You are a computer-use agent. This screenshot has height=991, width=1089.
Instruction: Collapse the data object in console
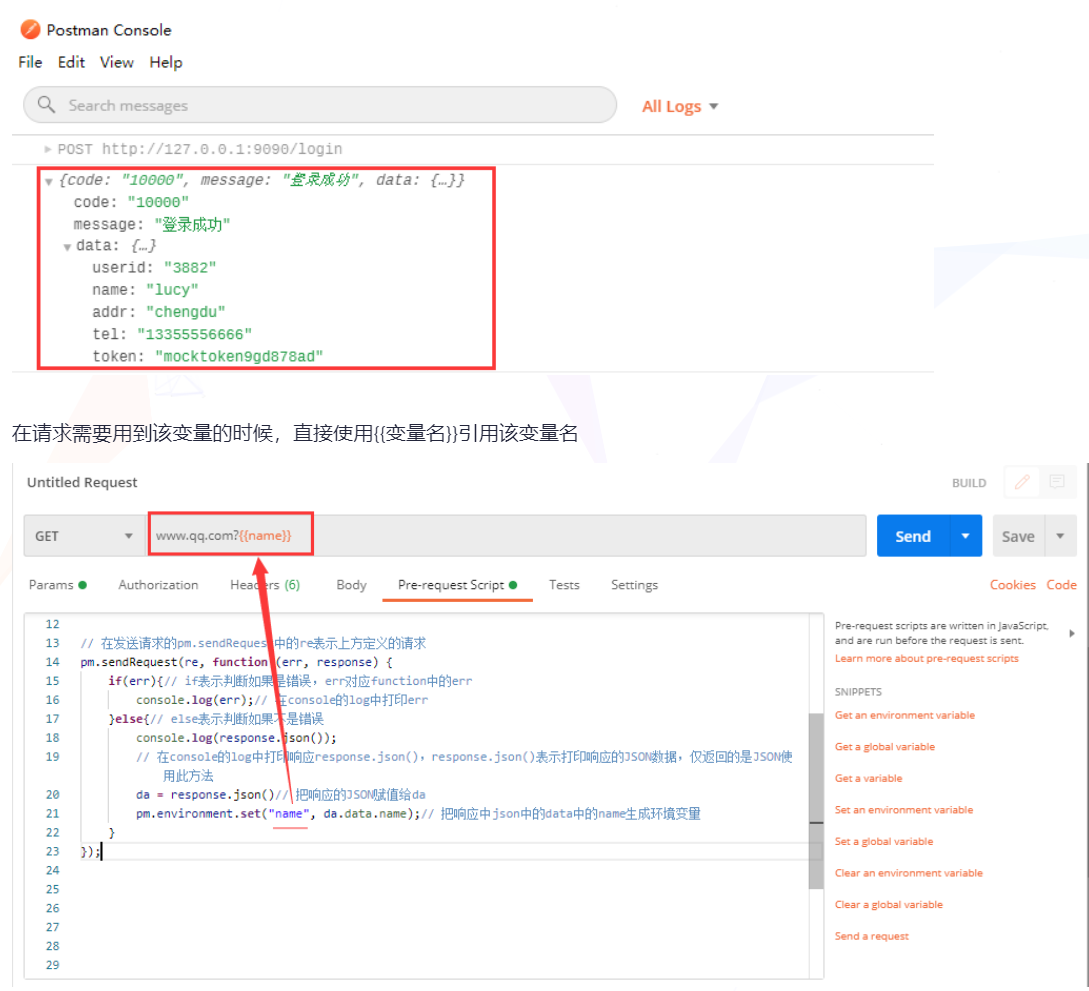click(x=68, y=246)
